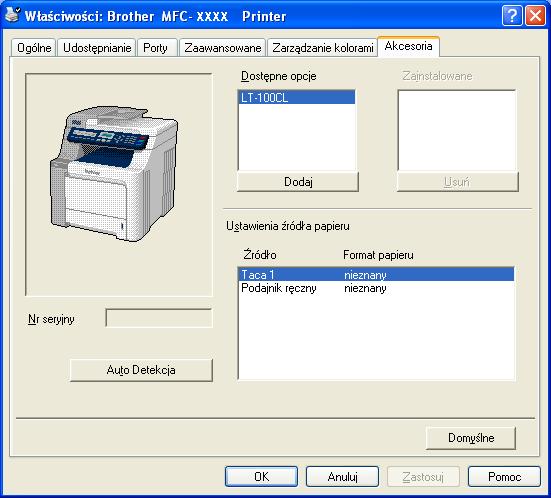Select the Taca 1 paper source row
This screenshot has width=551, height=498.
coord(376,274)
